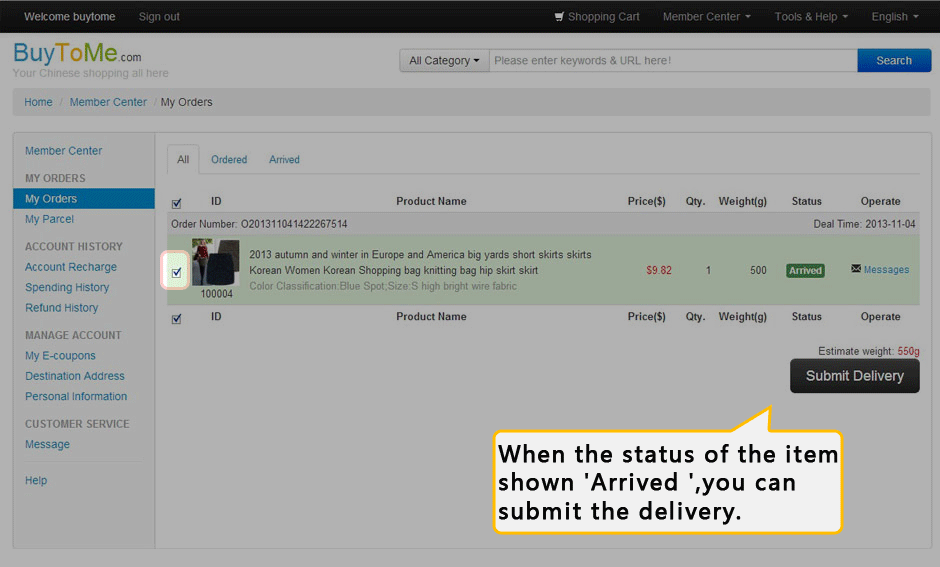Navigate to Home breadcrumb link
The width and height of the screenshot is (940, 567).
tap(38, 102)
